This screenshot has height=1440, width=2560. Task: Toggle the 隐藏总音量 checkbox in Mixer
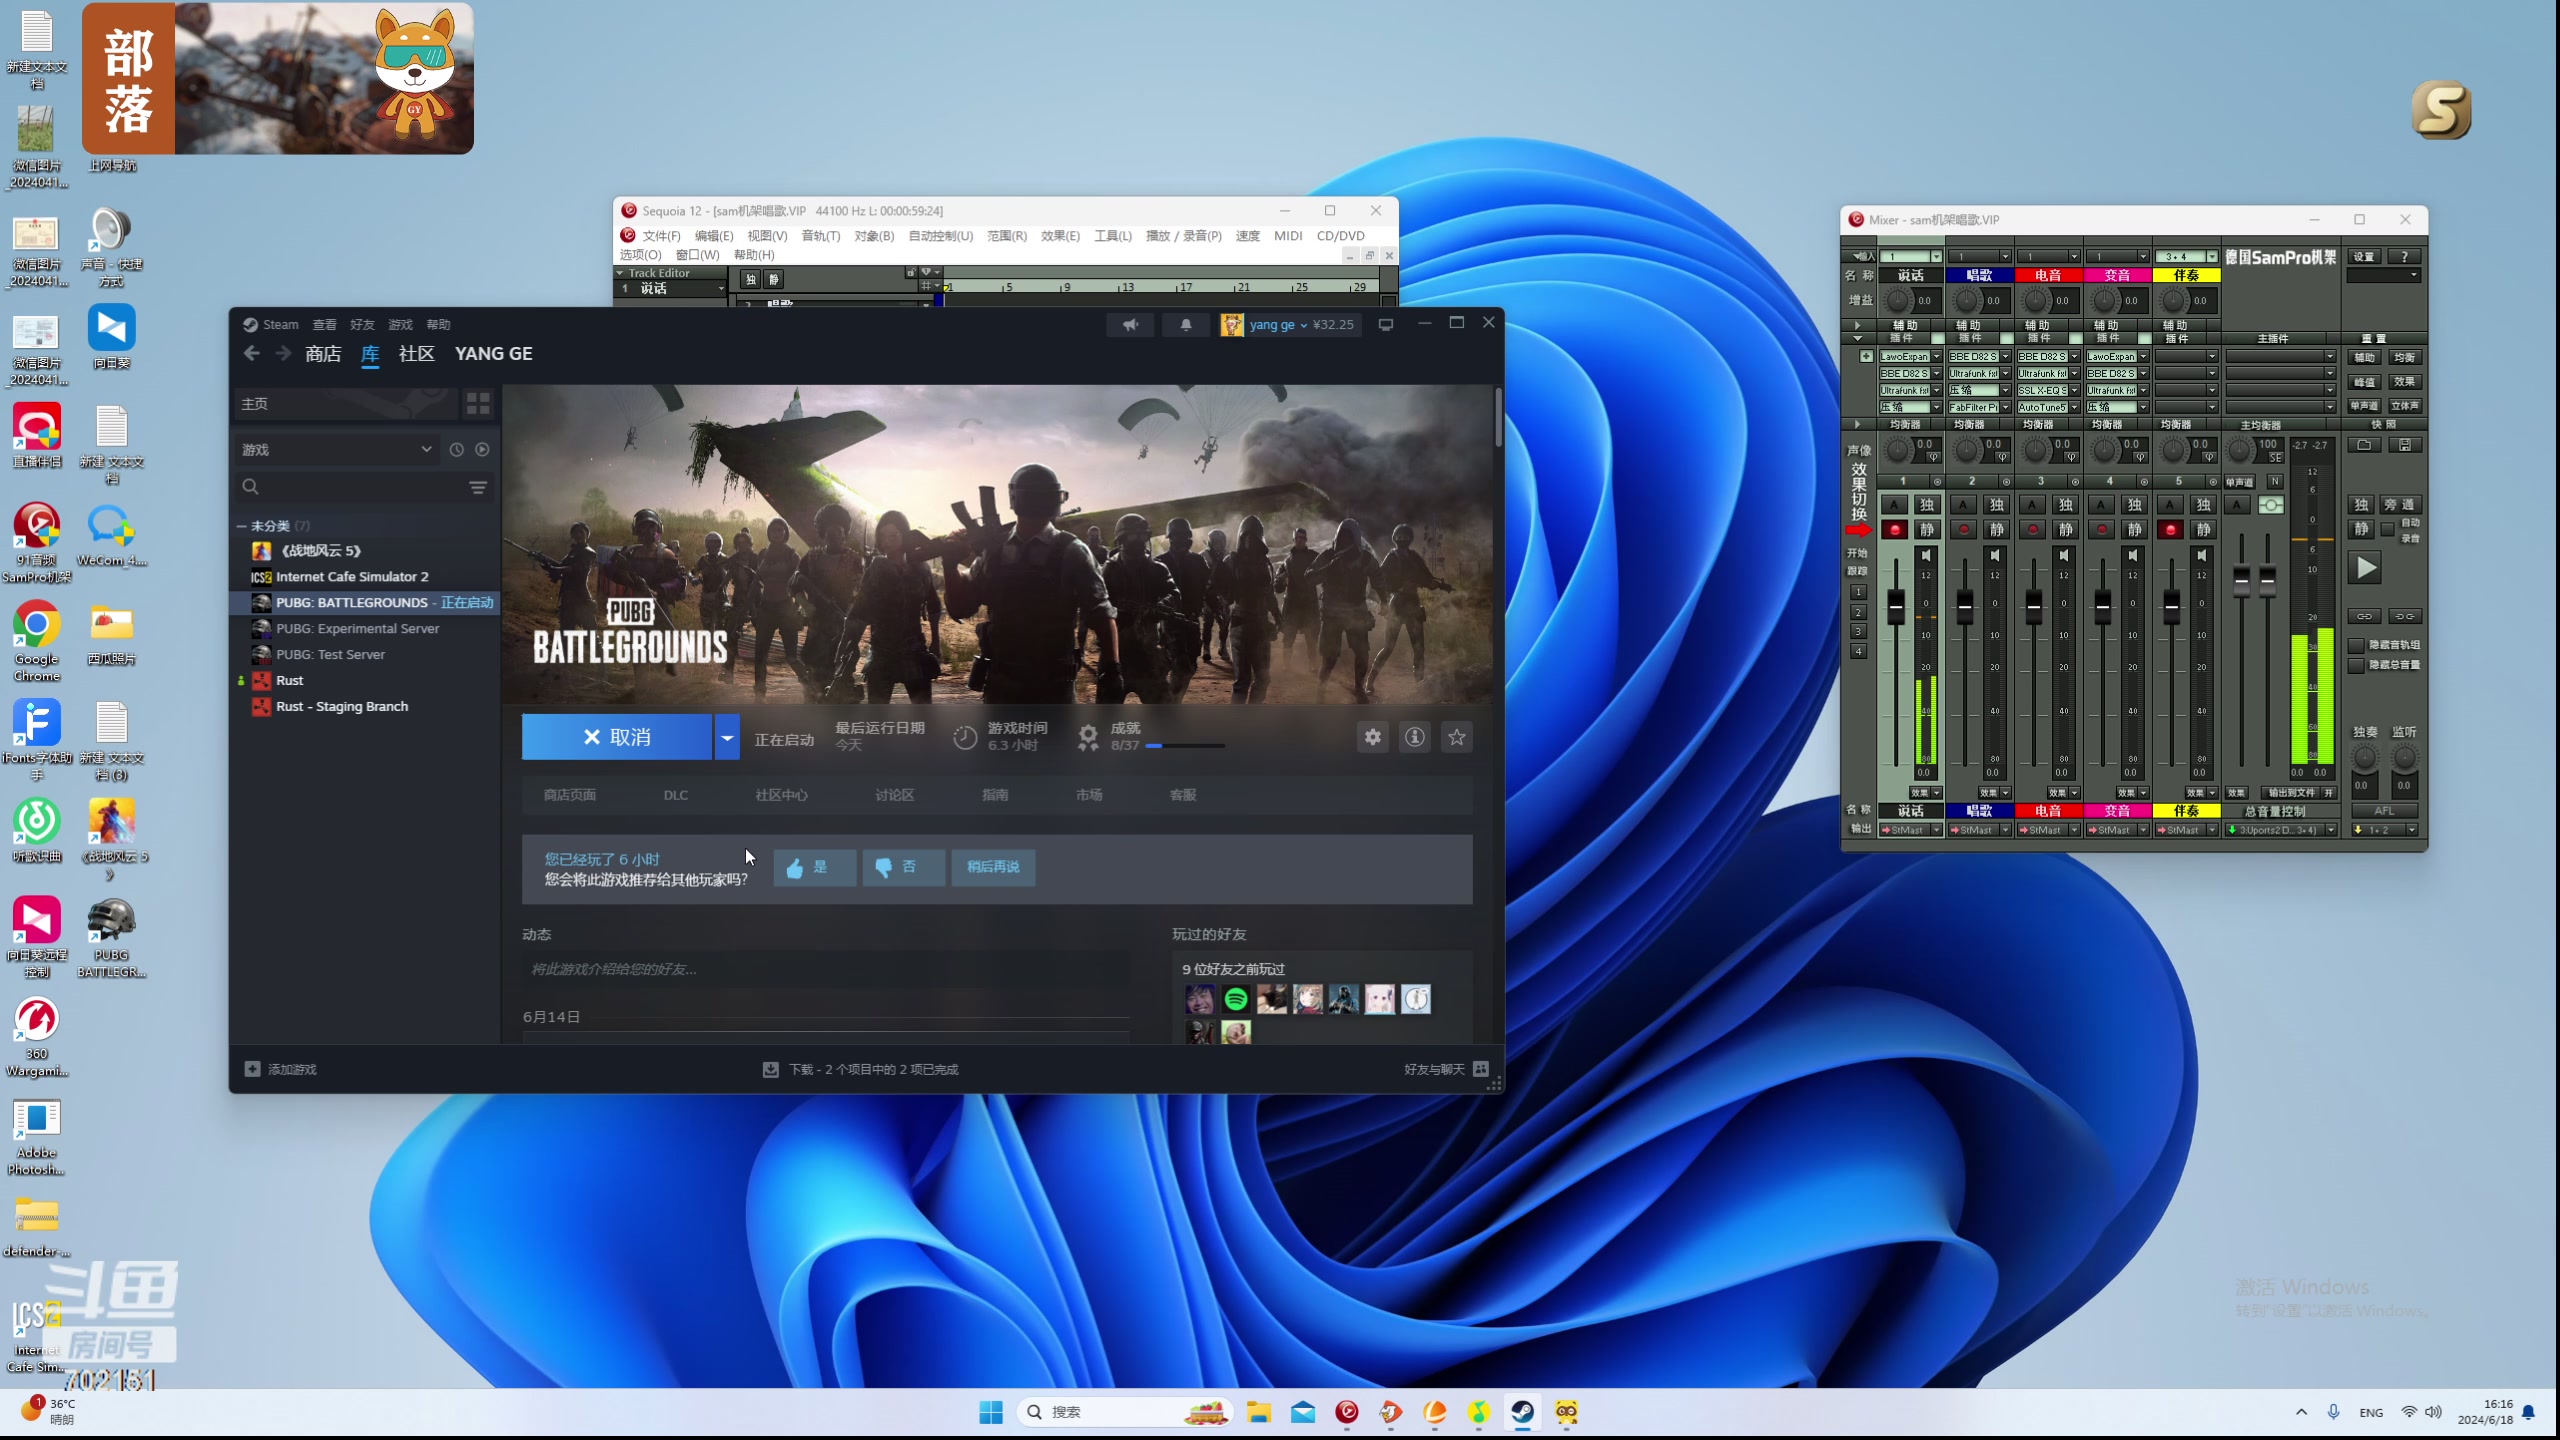coord(2357,665)
